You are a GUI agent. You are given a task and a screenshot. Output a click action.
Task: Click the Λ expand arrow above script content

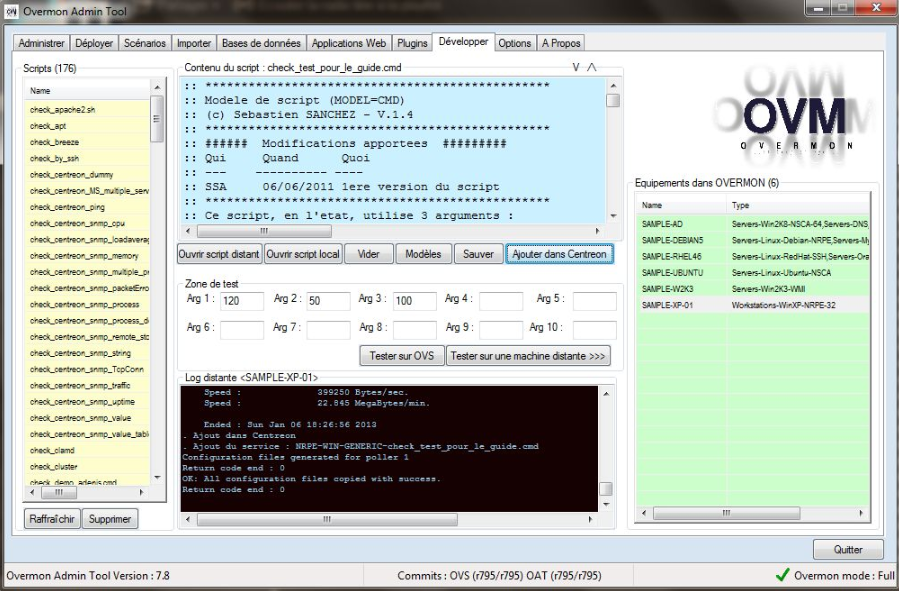point(592,67)
